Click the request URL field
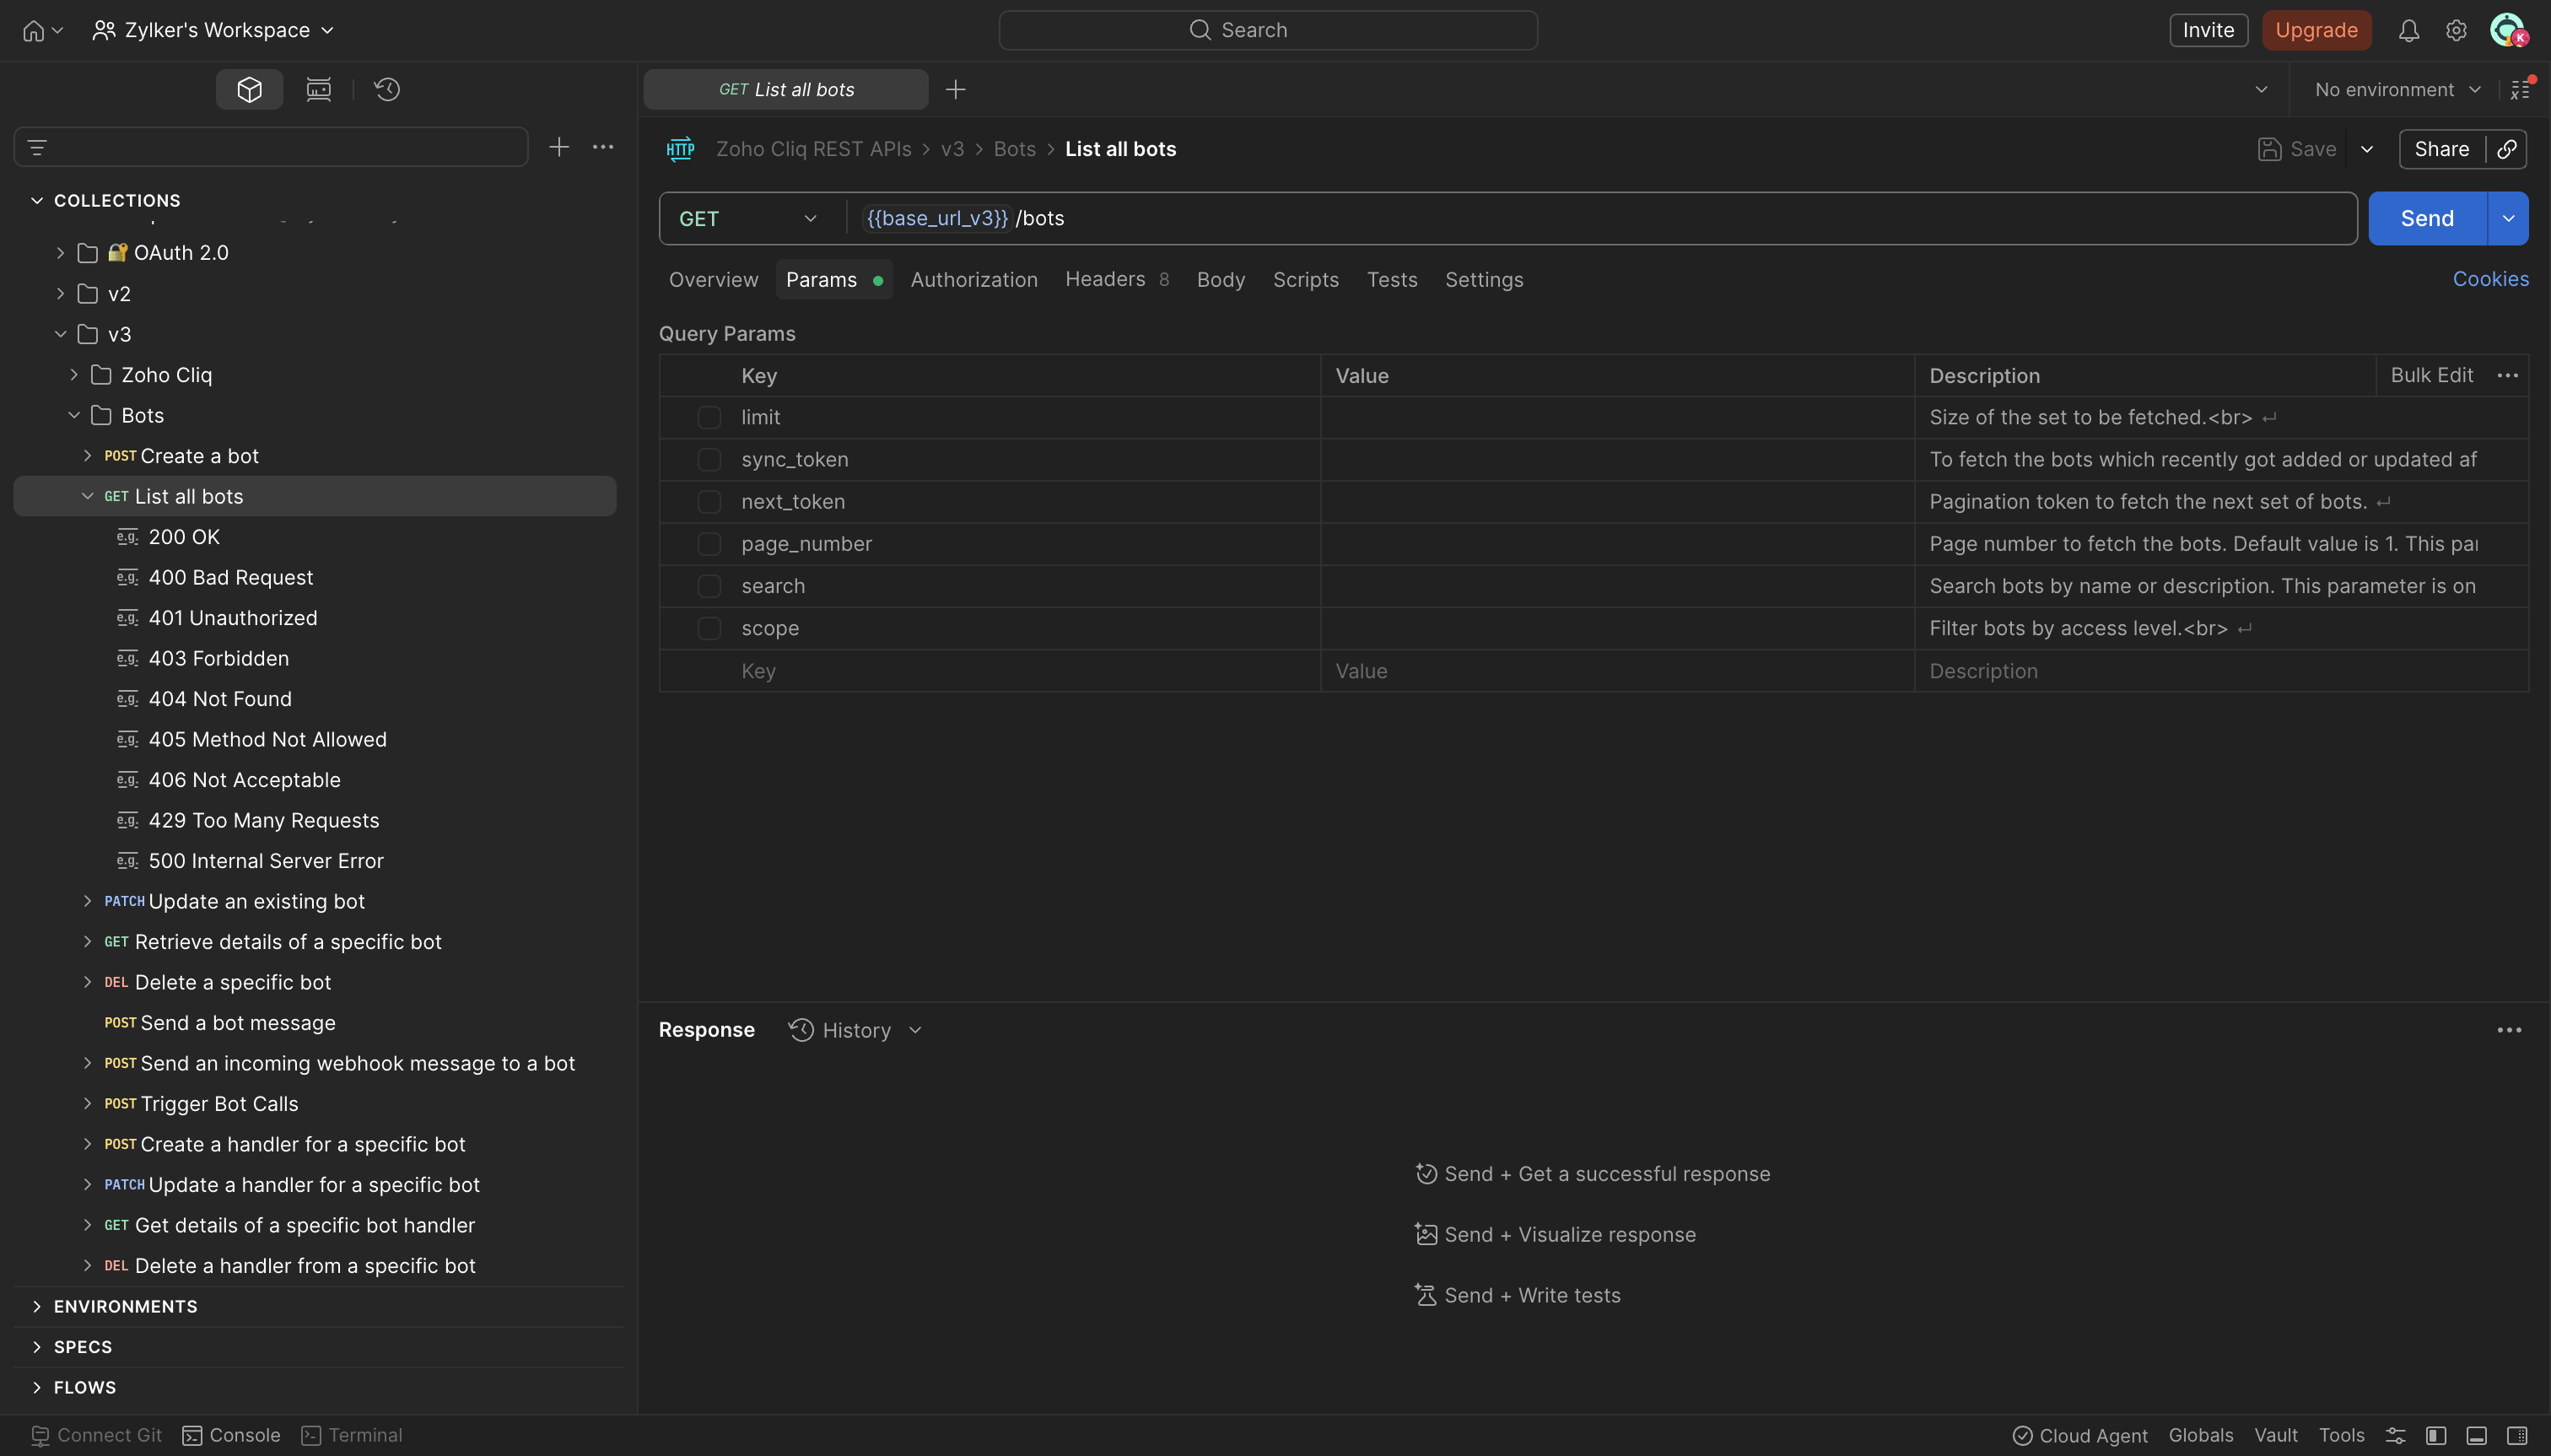The image size is (2551, 1456). (1600, 218)
